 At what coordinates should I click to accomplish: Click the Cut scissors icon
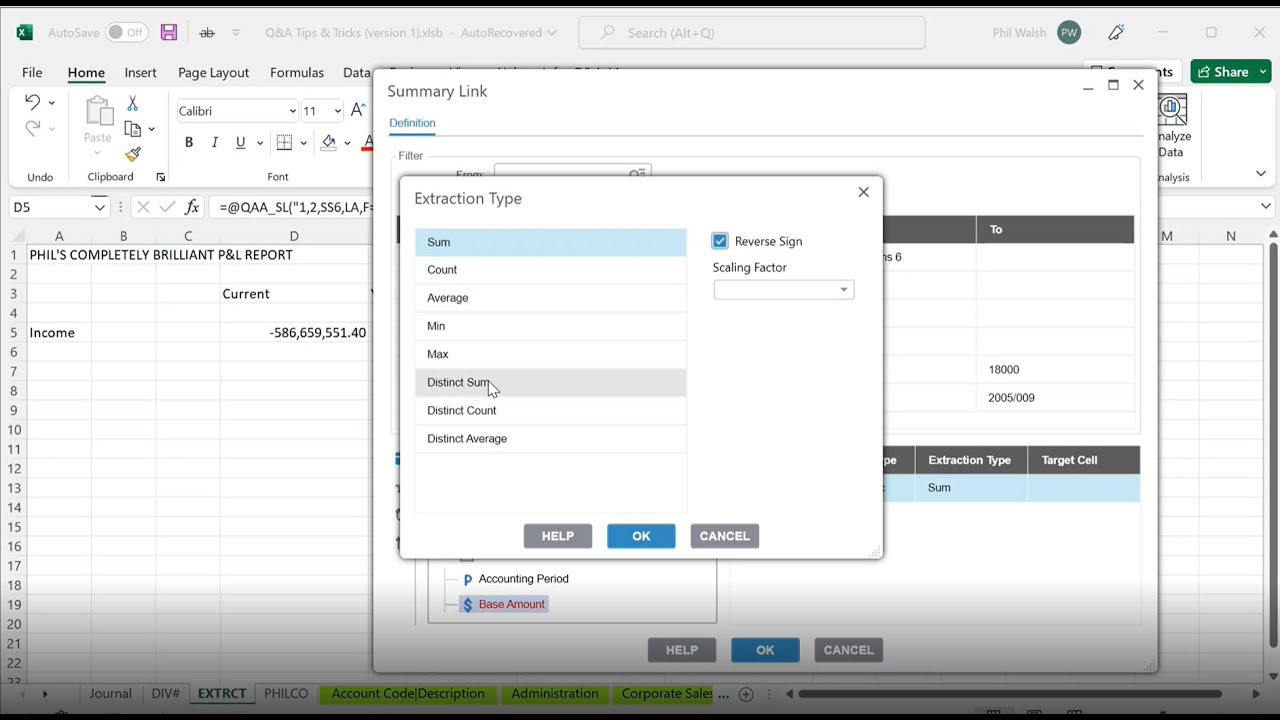pyautogui.click(x=133, y=104)
